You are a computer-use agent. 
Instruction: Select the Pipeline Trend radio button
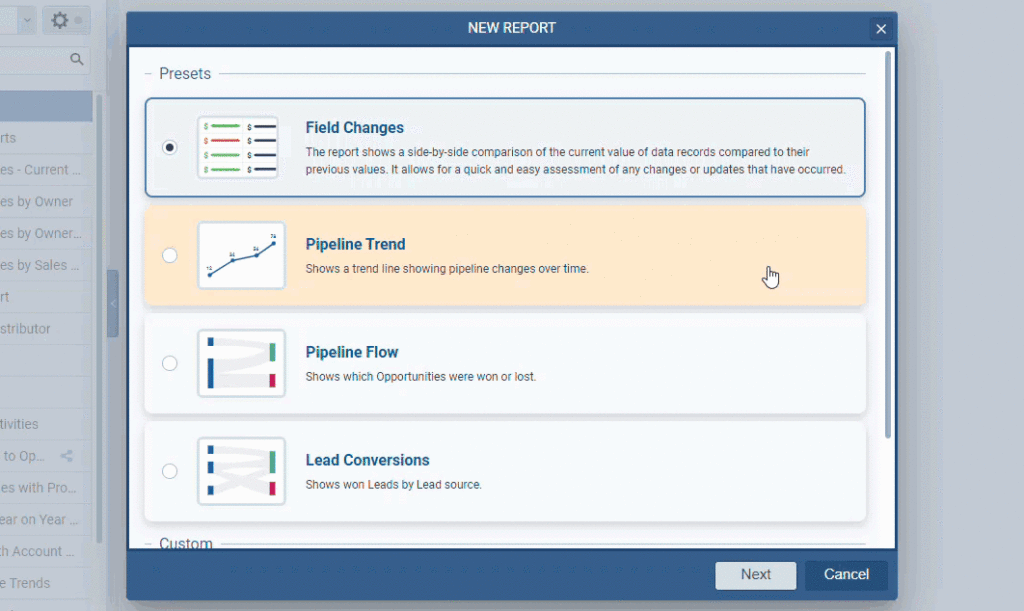pos(170,255)
